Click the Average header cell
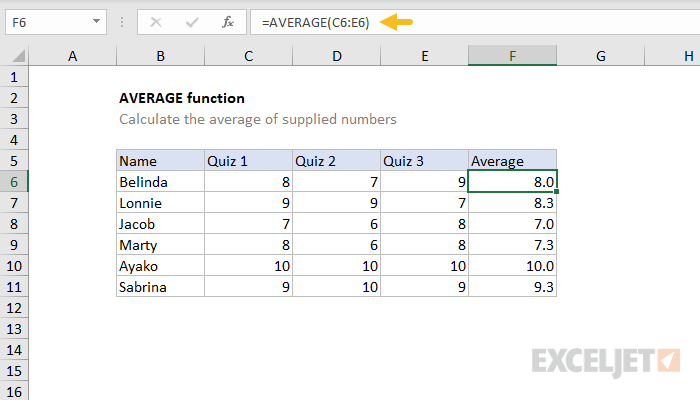This screenshot has width=700, height=400. pyautogui.click(x=512, y=161)
